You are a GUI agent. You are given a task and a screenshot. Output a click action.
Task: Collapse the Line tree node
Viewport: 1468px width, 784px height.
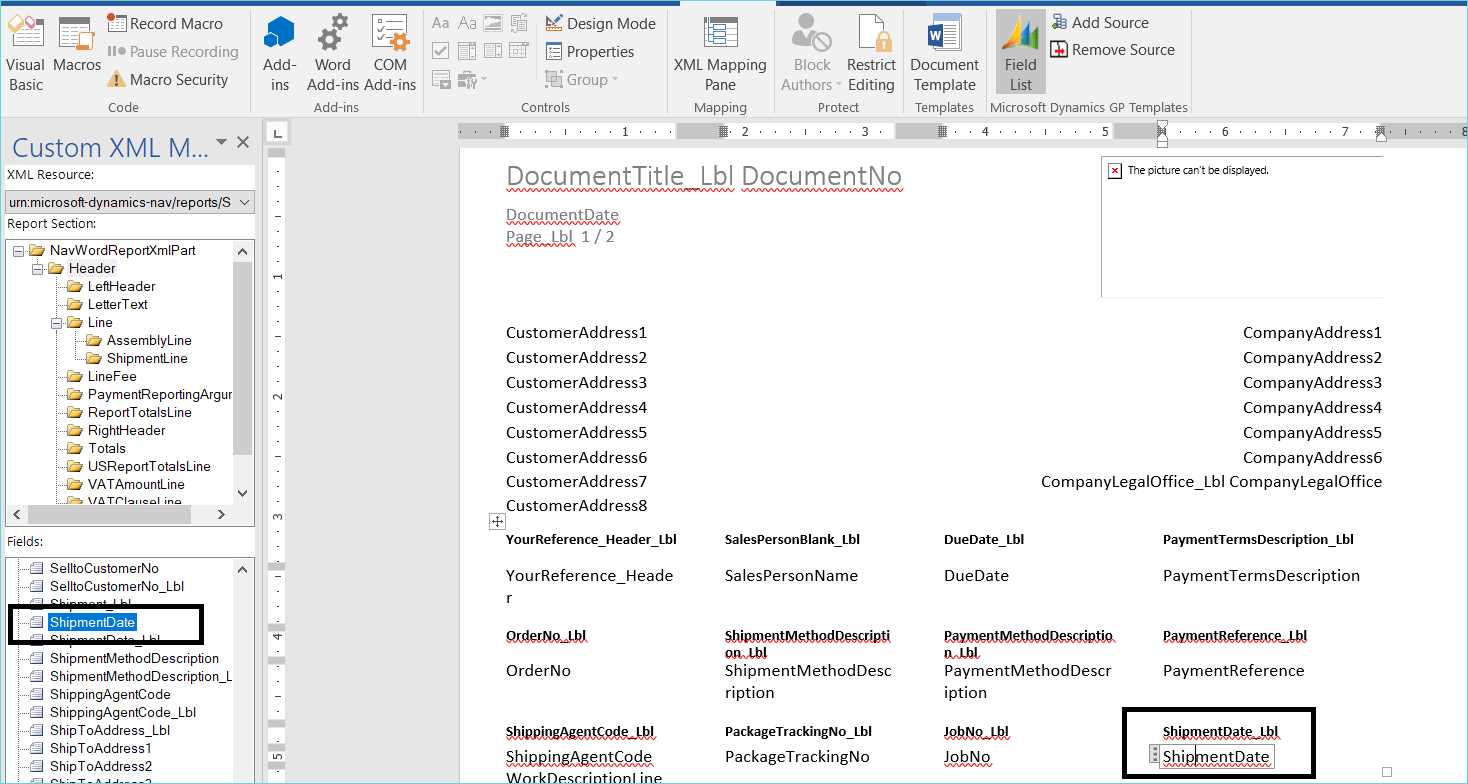pos(56,322)
